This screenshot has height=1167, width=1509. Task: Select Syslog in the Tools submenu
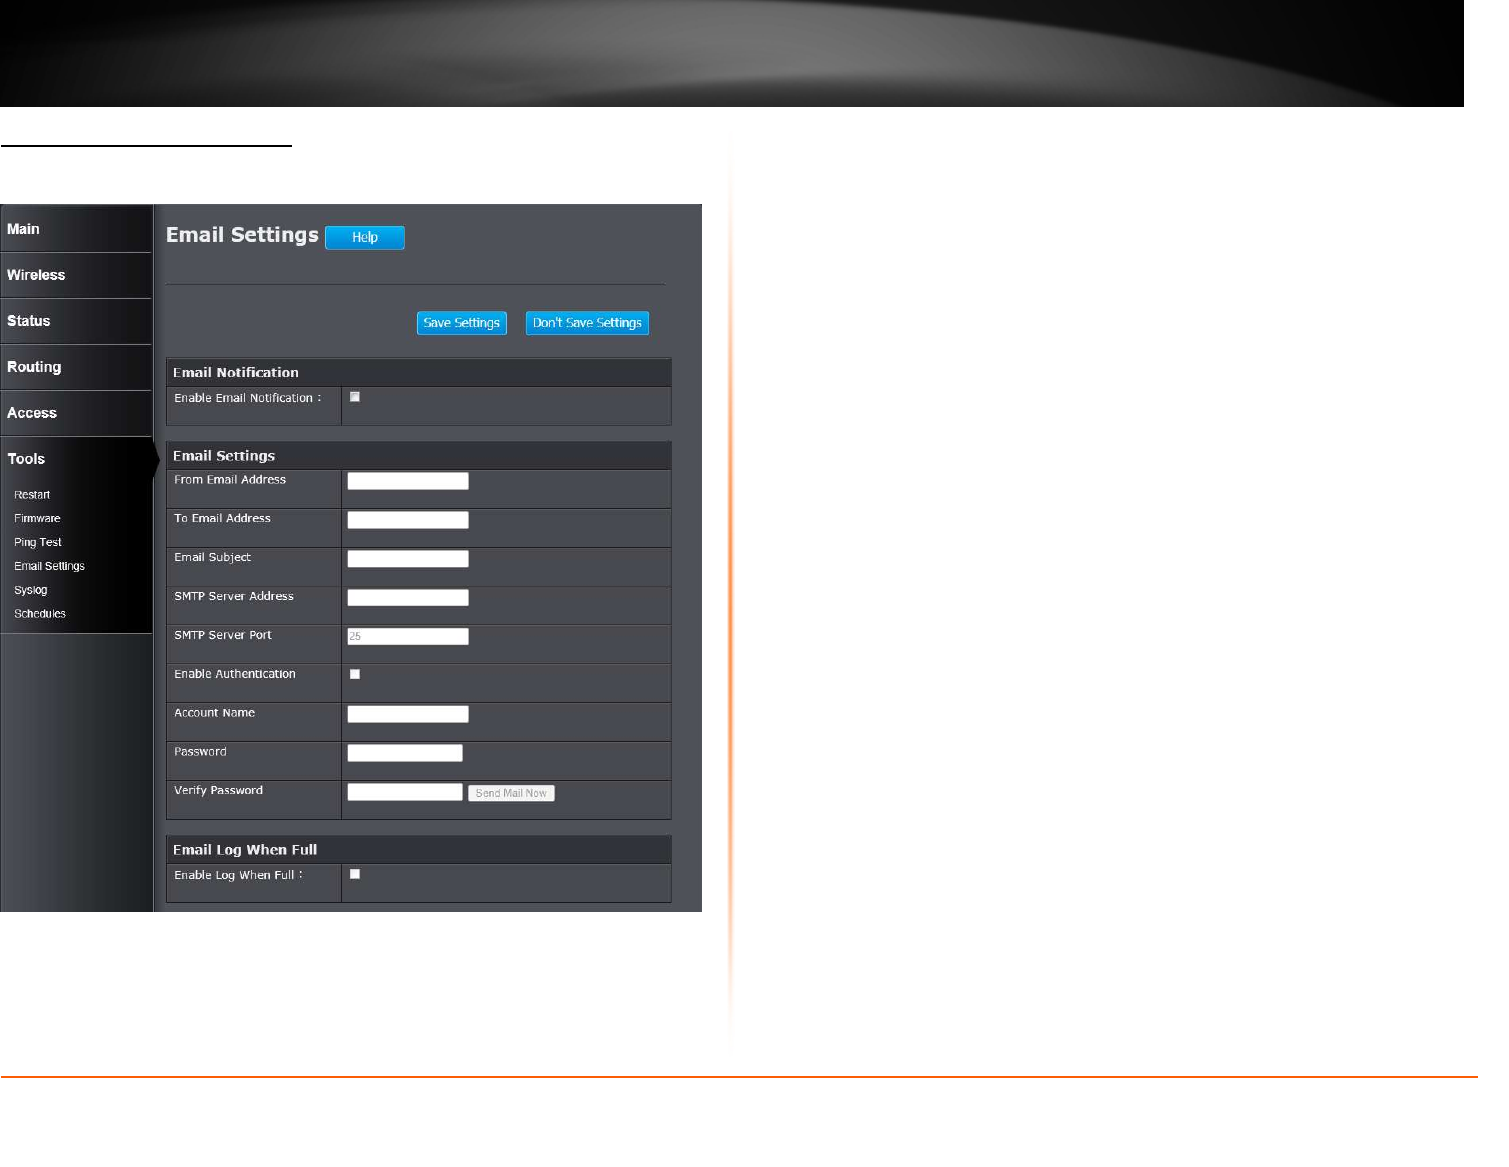[31, 590]
